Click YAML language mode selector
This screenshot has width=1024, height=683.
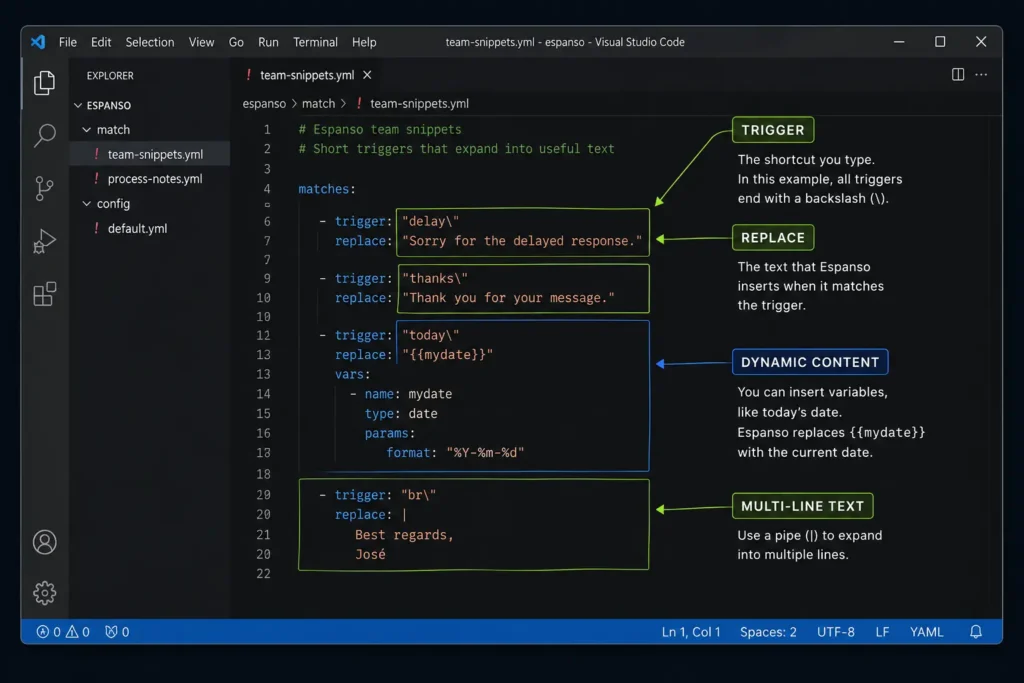pos(927,631)
